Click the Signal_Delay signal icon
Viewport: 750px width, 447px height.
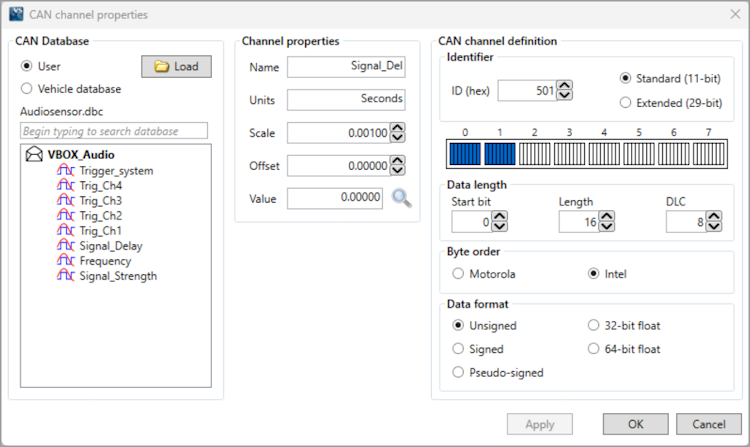tap(66, 246)
